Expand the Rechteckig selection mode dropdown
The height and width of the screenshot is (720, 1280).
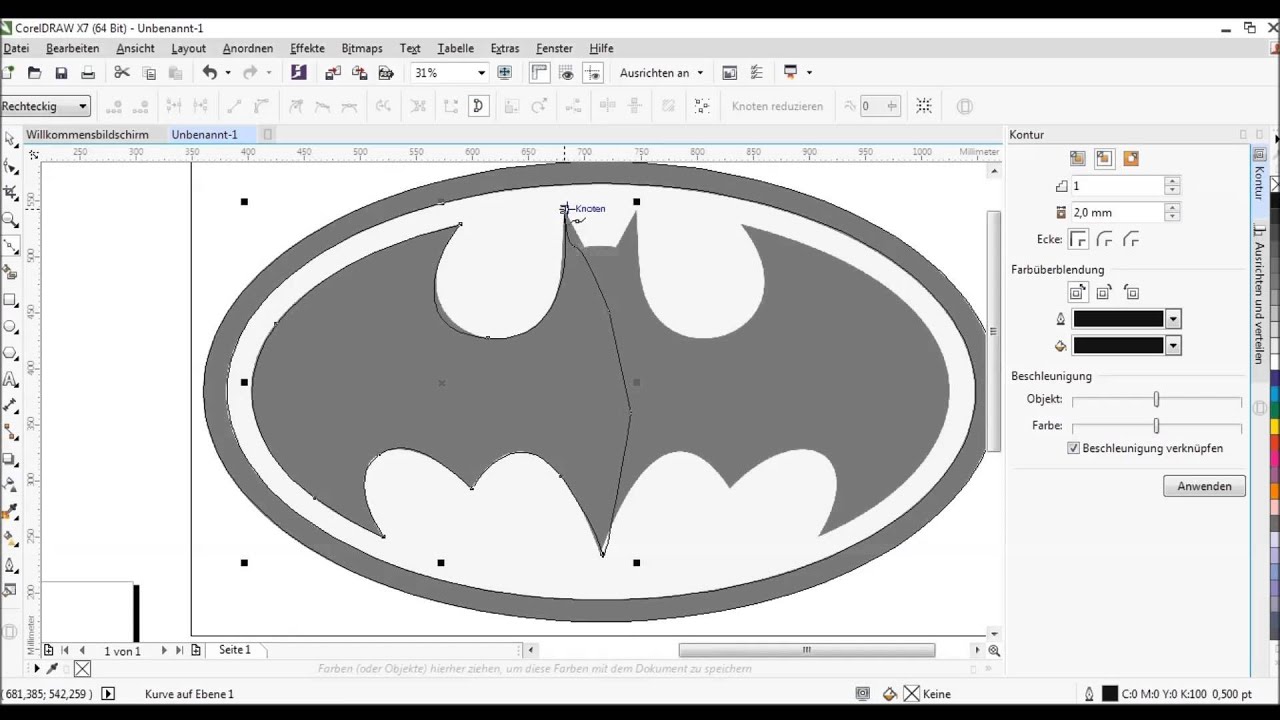(x=83, y=106)
